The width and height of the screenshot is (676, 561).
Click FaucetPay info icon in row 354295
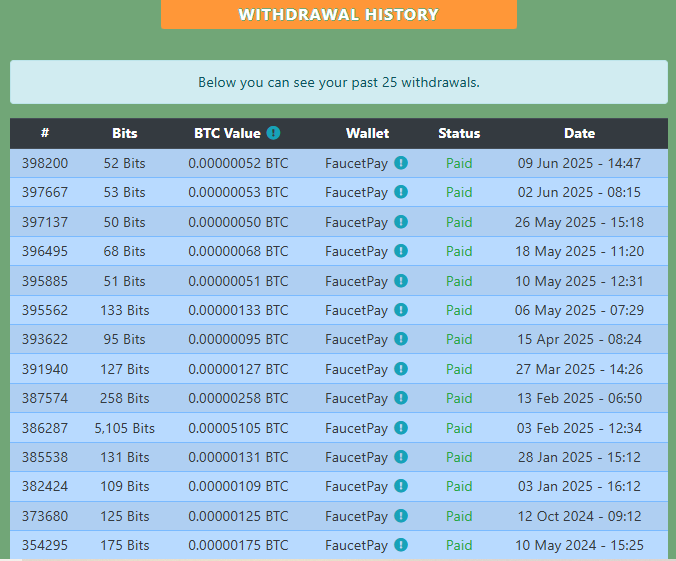tap(401, 545)
